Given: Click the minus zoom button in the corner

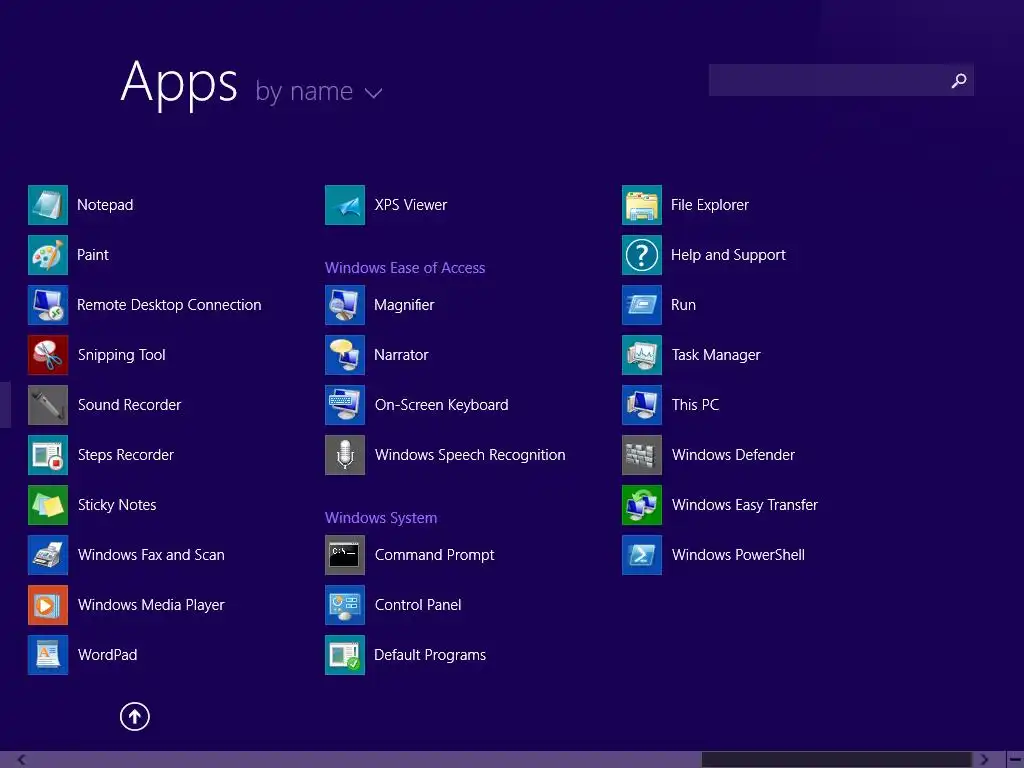Looking at the screenshot, I should click(1016, 760).
